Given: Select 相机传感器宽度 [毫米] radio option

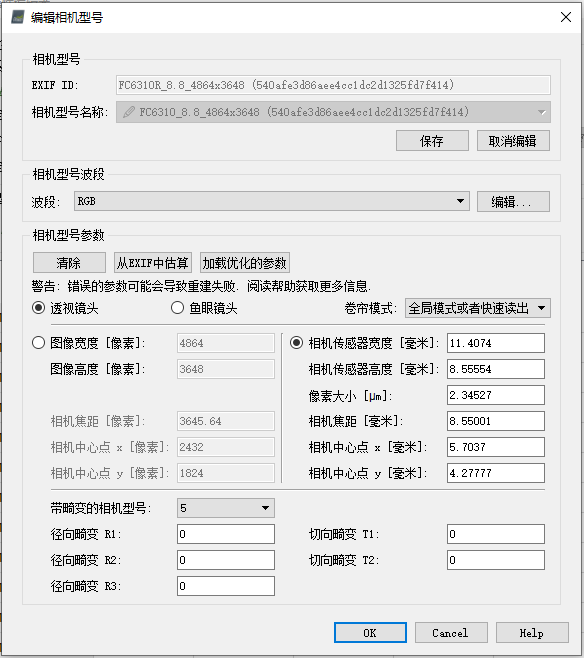Looking at the screenshot, I should pyautogui.click(x=297, y=343).
